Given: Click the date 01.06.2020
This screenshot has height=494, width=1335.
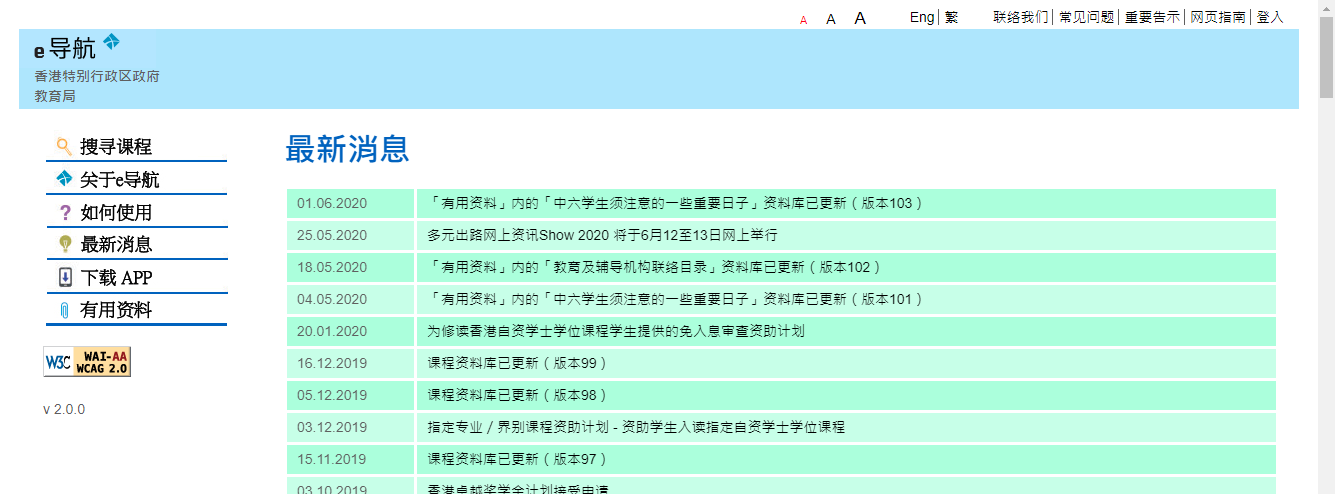Looking at the screenshot, I should coord(332,203).
